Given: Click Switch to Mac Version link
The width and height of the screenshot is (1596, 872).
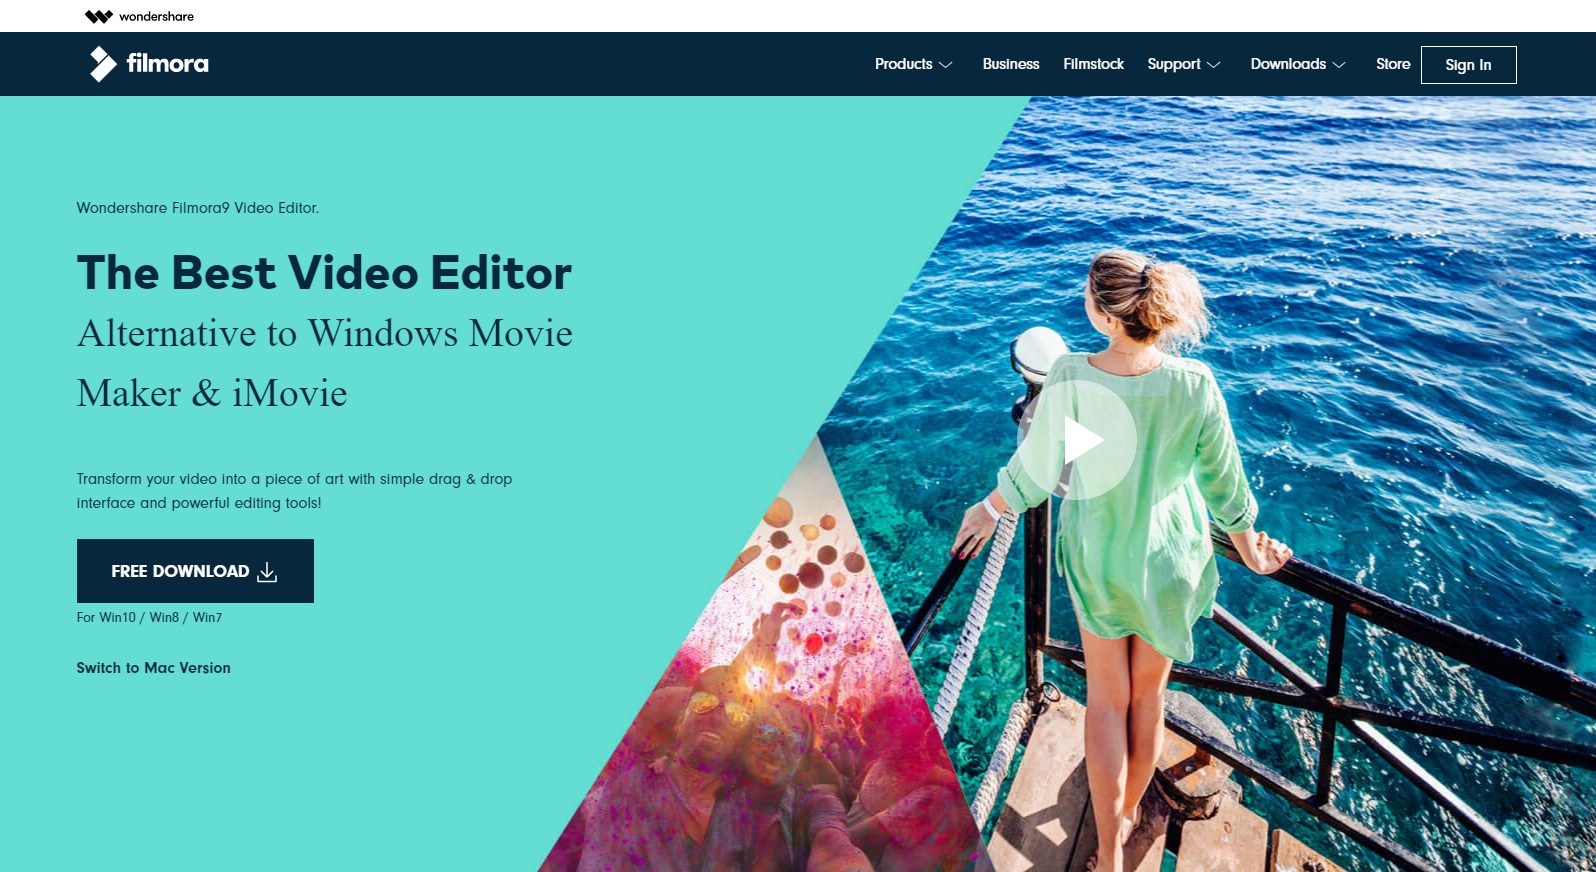Looking at the screenshot, I should (154, 668).
